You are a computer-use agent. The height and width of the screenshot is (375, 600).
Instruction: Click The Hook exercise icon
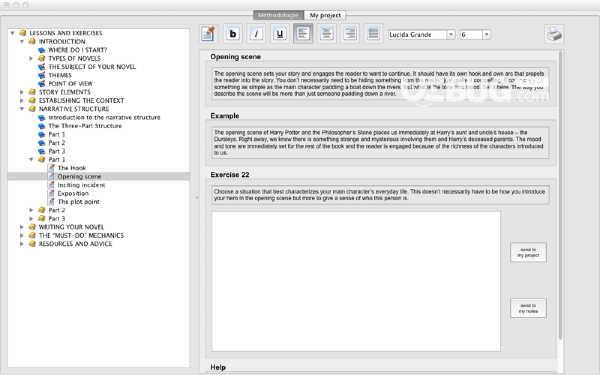coord(51,168)
